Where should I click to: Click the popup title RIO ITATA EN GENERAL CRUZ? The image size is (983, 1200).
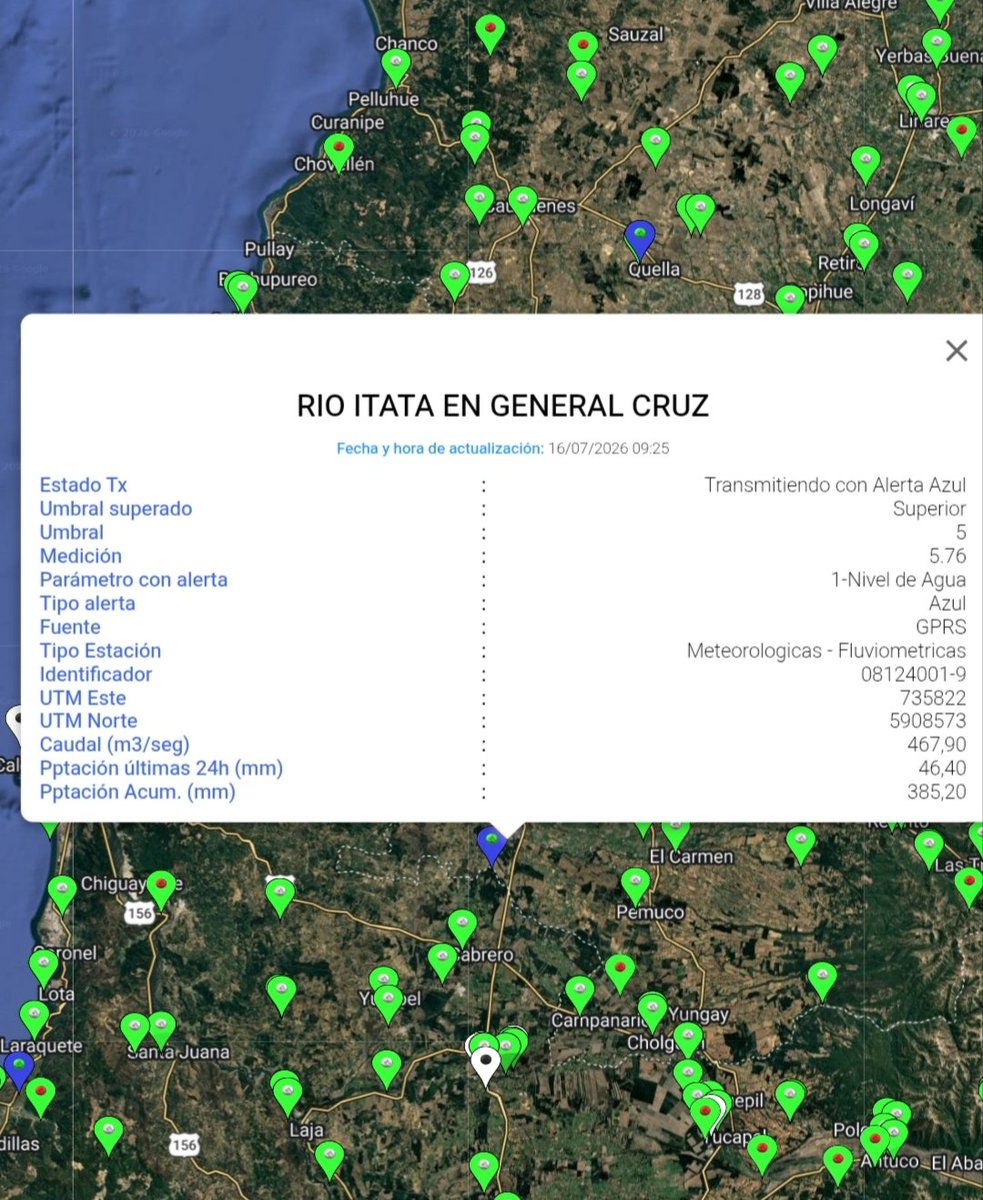(x=503, y=405)
